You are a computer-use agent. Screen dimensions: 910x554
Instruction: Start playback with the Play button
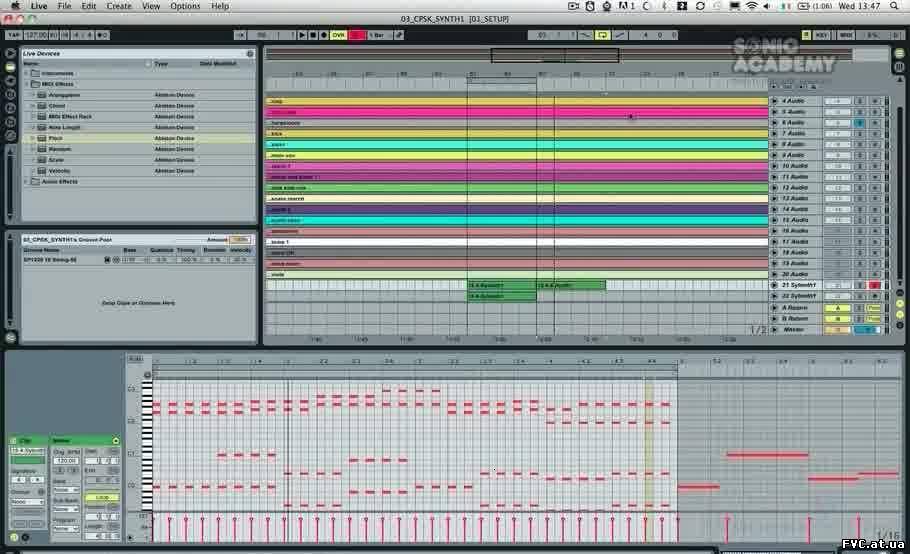302,35
